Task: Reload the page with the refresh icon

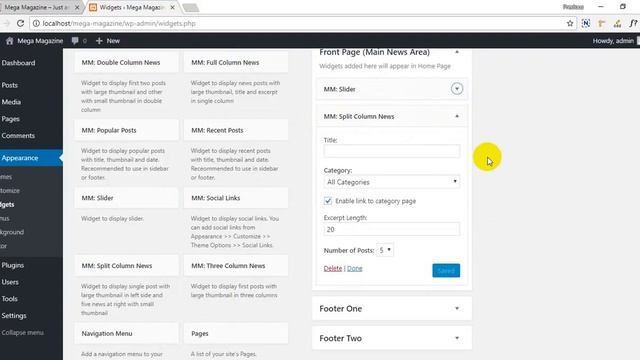Action: click(x=20, y=23)
